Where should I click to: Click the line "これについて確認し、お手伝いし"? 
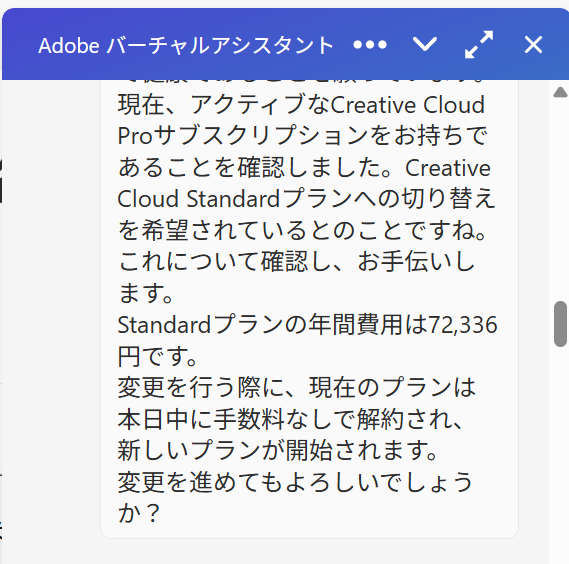click(x=296, y=262)
